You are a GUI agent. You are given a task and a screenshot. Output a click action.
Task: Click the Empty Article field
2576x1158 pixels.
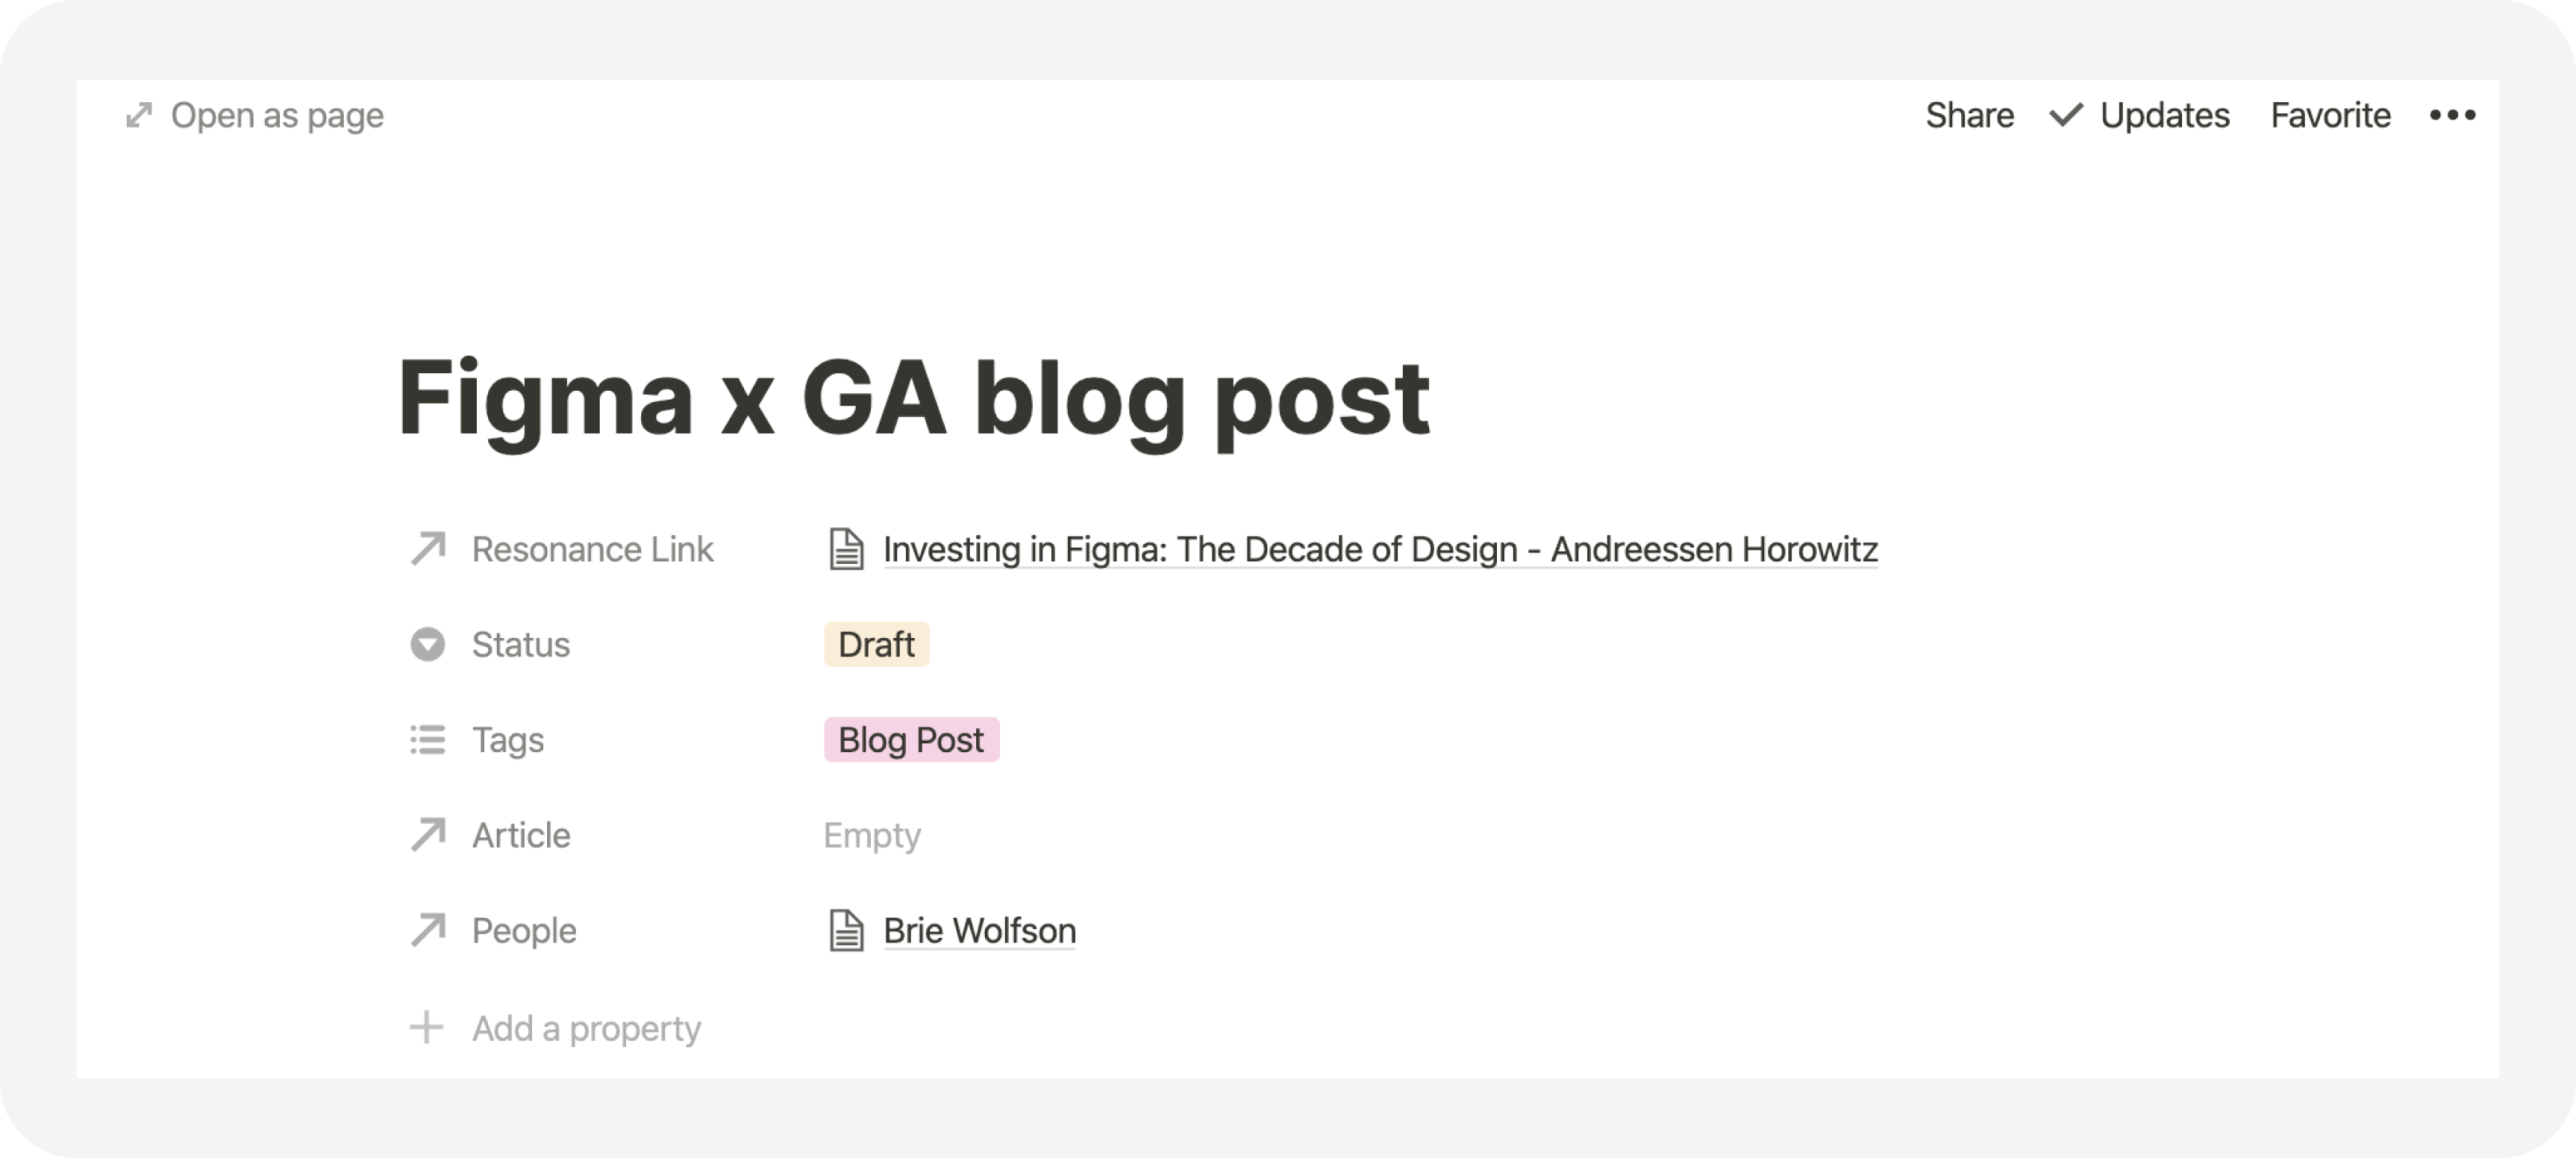pos(872,835)
